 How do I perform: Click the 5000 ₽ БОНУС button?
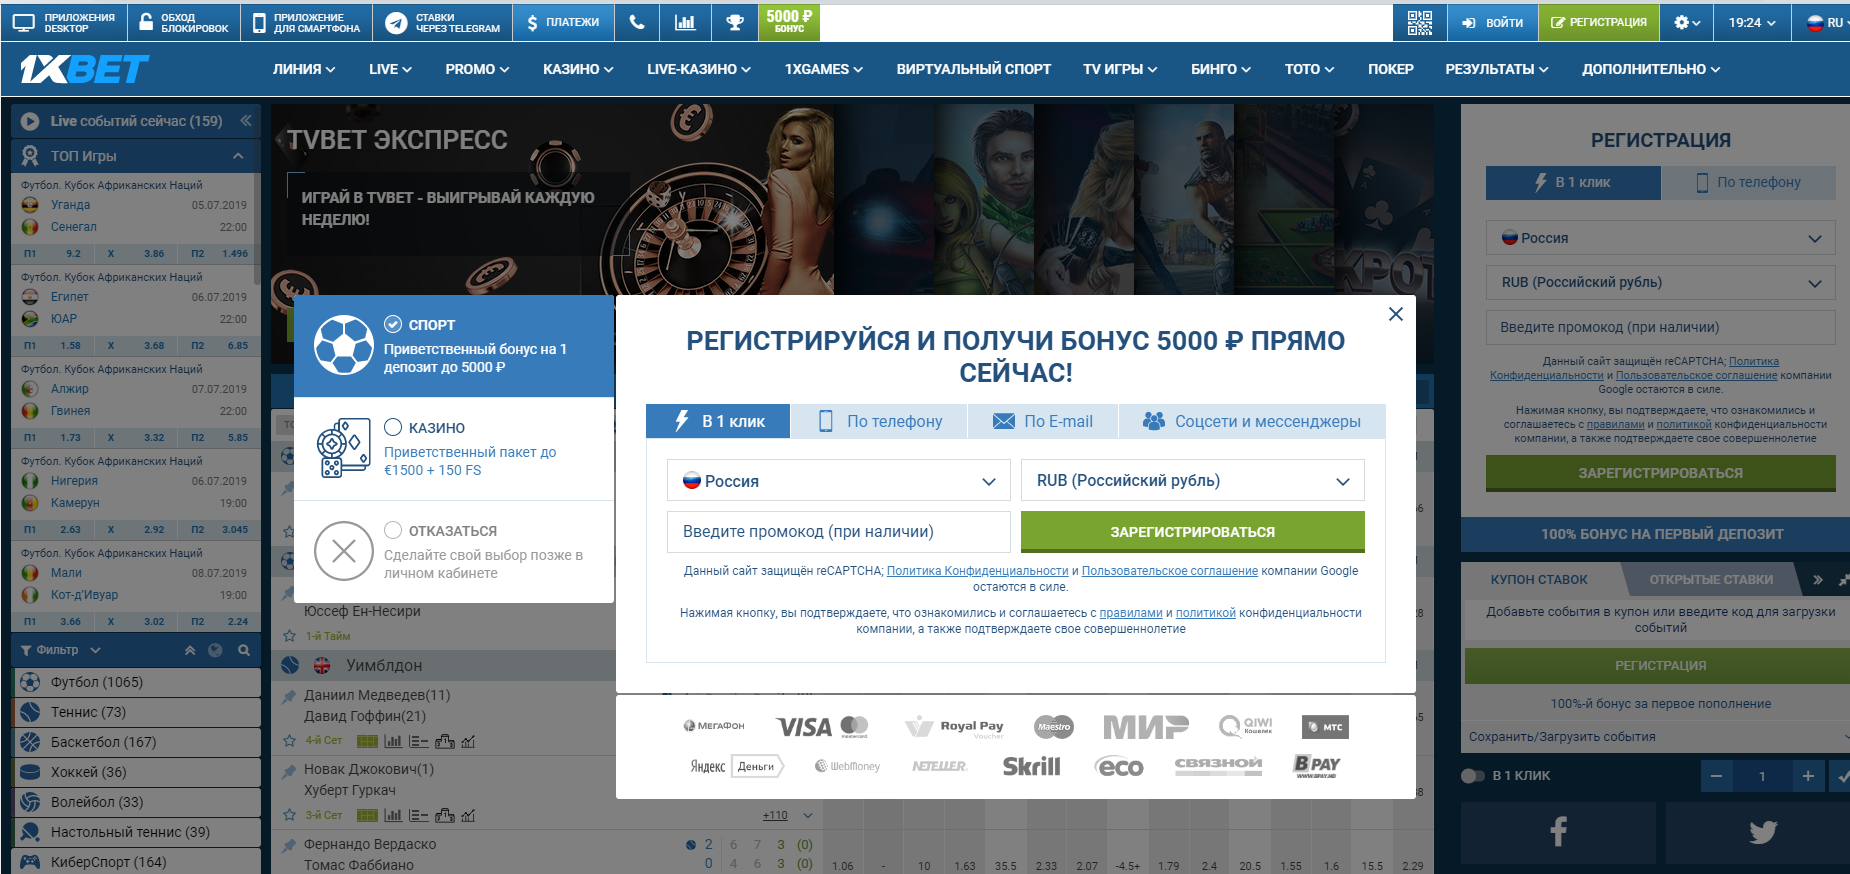pos(789,22)
